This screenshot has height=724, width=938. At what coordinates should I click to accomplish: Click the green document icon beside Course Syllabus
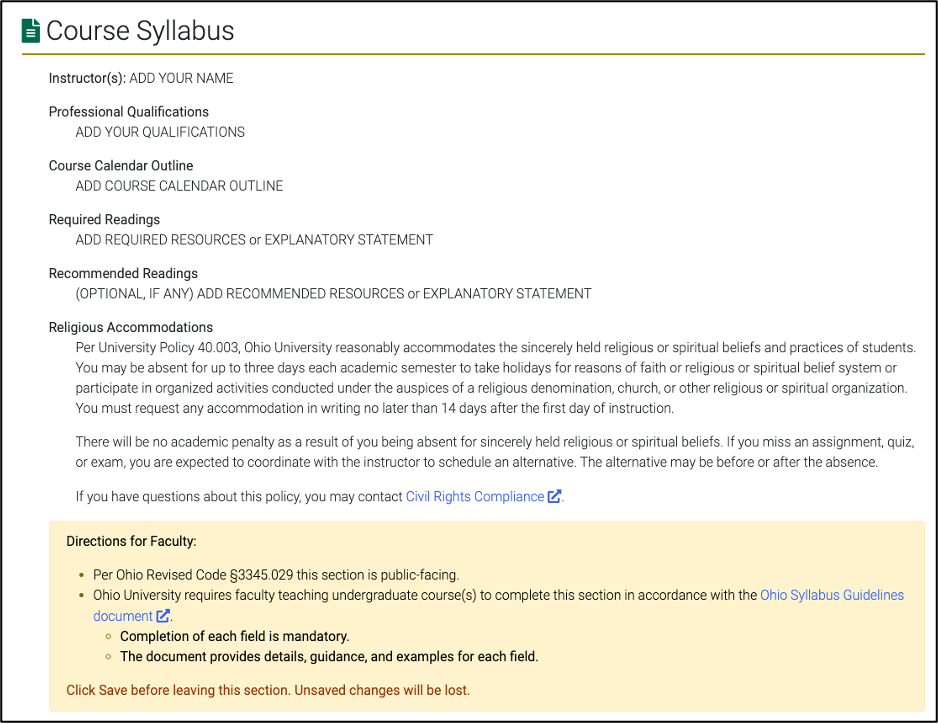pos(29,30)
